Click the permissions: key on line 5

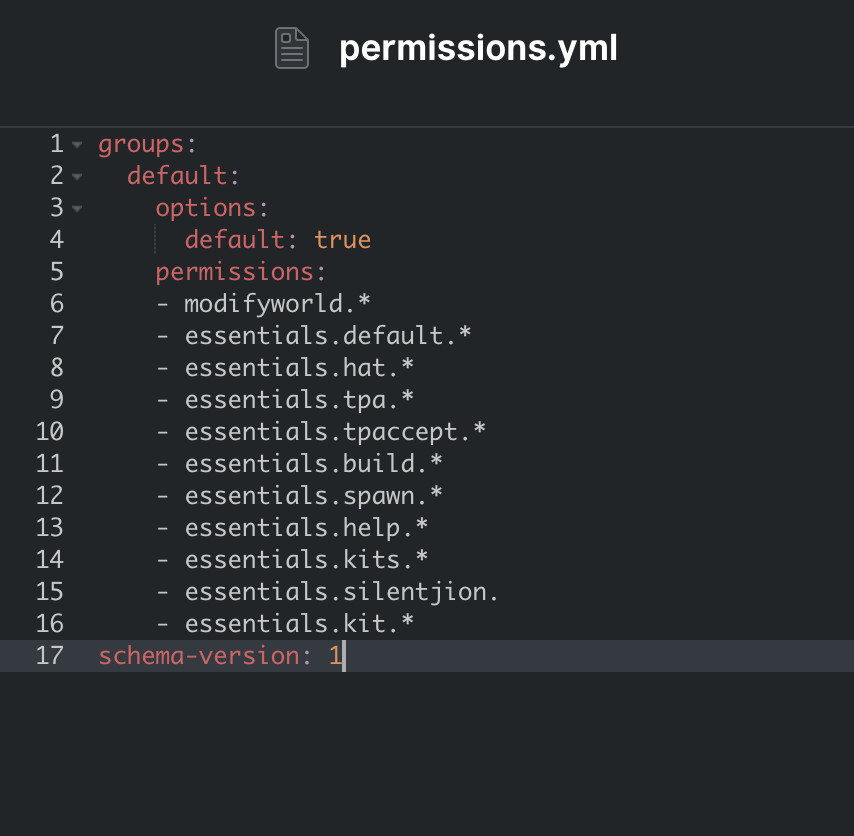click(x=241, y=272)
